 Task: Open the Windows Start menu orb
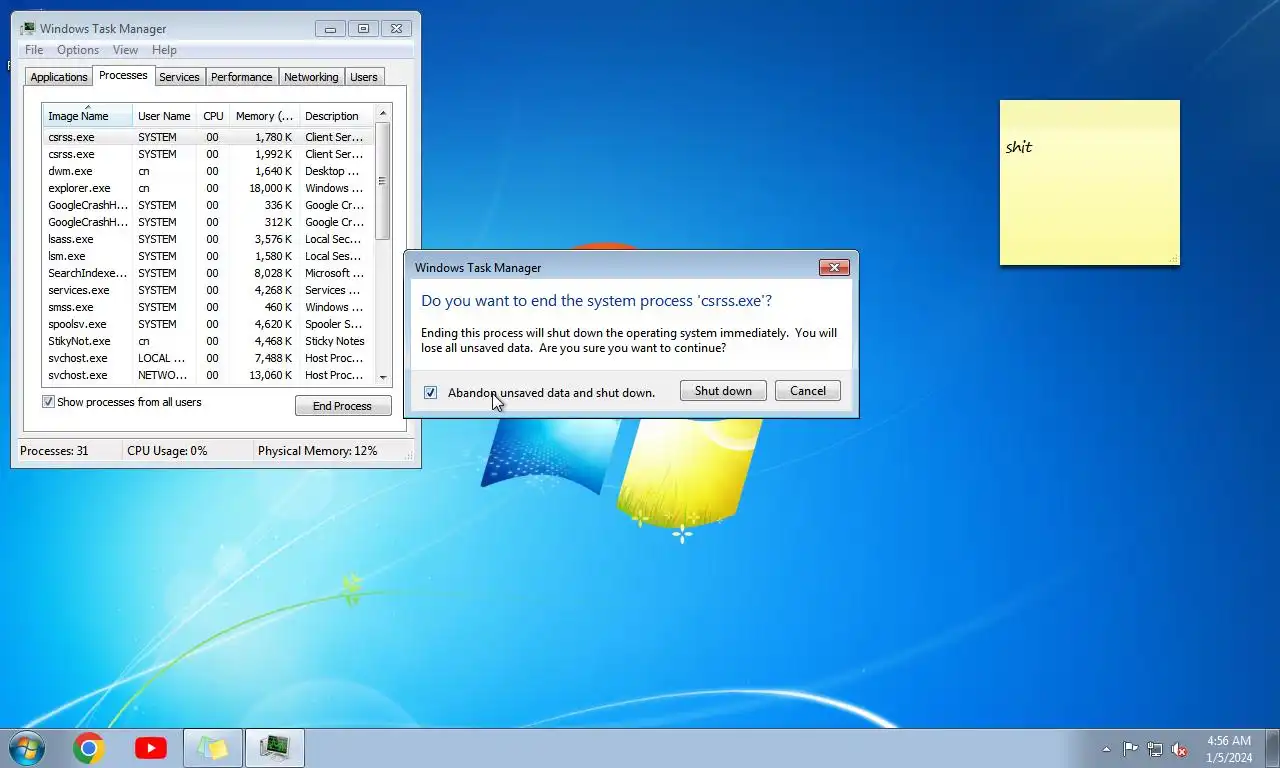click(27, 748)
